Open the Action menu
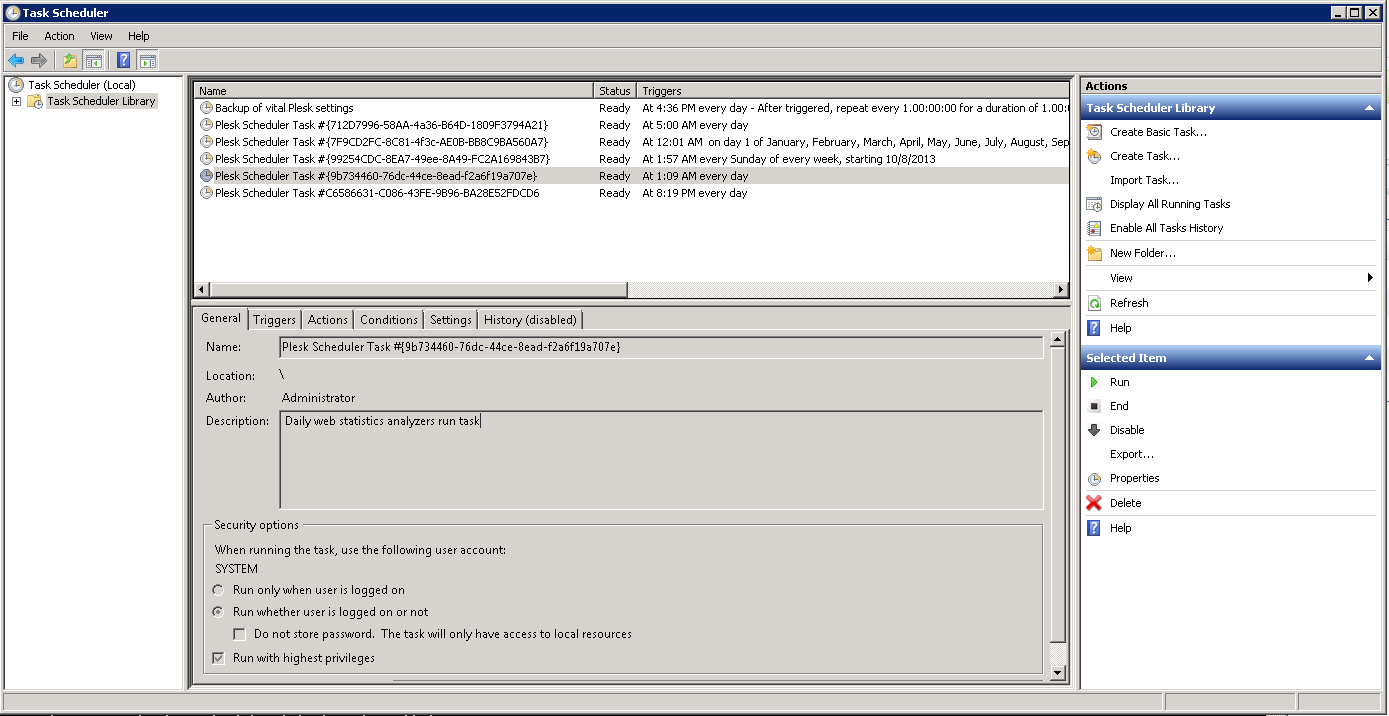The height and width of the screenshot is (716, 1389). [x=59, y=36]
